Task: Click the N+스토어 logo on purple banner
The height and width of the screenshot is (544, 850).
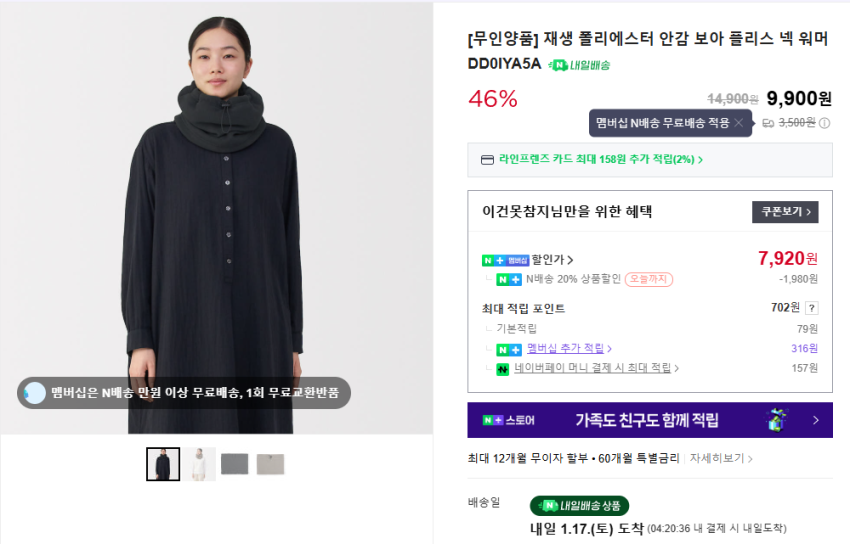Action: pyautogui.click(x=508, y=420)
